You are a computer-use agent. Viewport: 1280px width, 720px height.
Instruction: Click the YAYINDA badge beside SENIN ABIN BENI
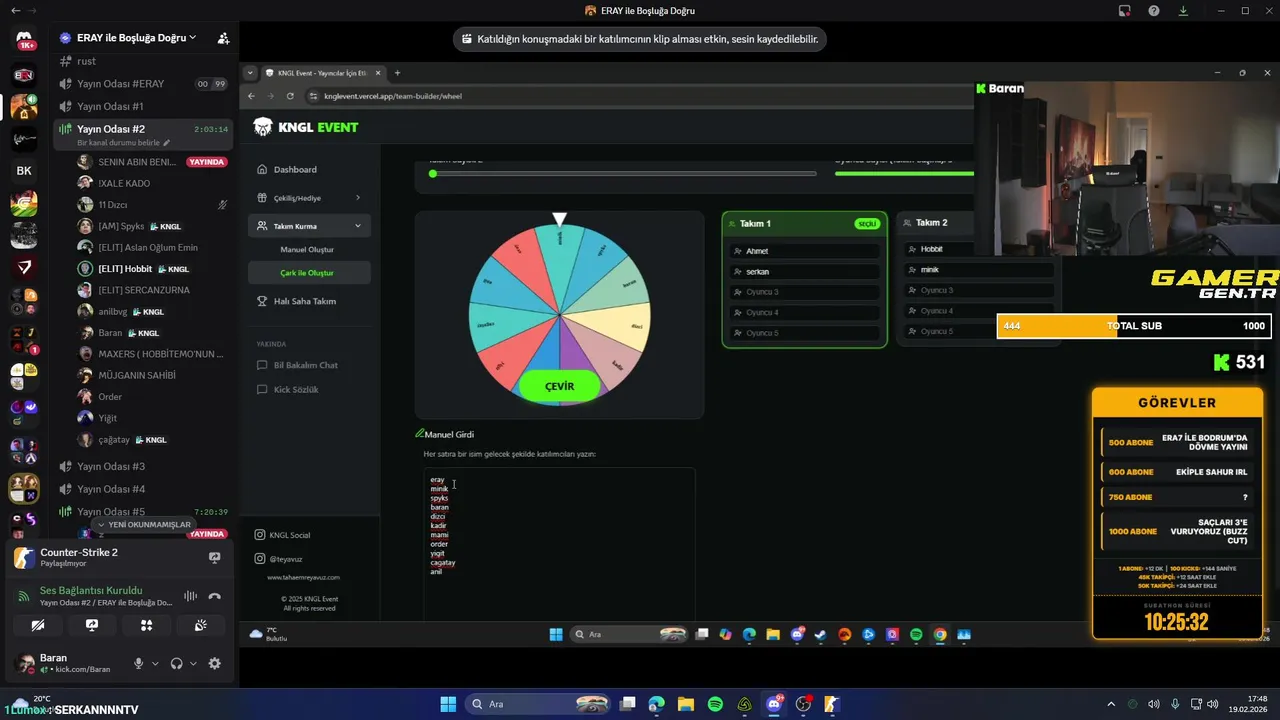(207, 162)
